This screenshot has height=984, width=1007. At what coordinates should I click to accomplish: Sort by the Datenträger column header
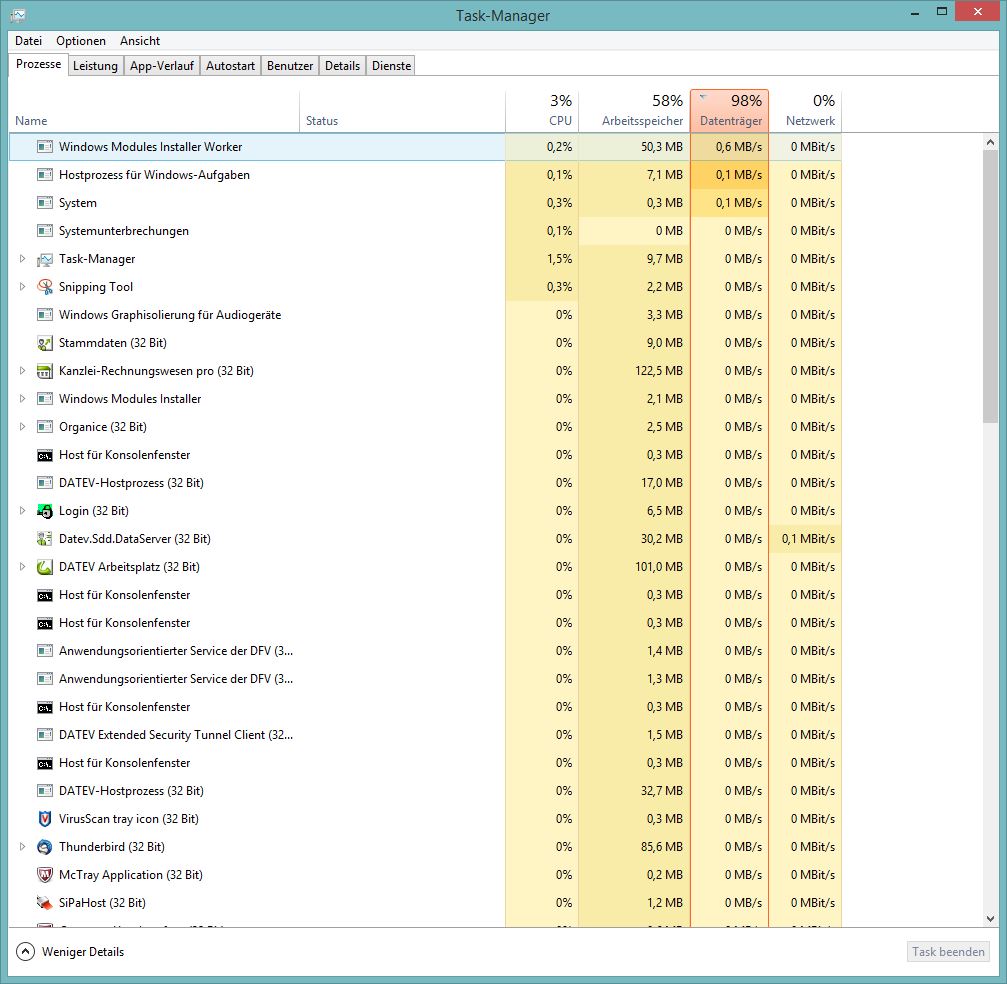tap(730, 110)
